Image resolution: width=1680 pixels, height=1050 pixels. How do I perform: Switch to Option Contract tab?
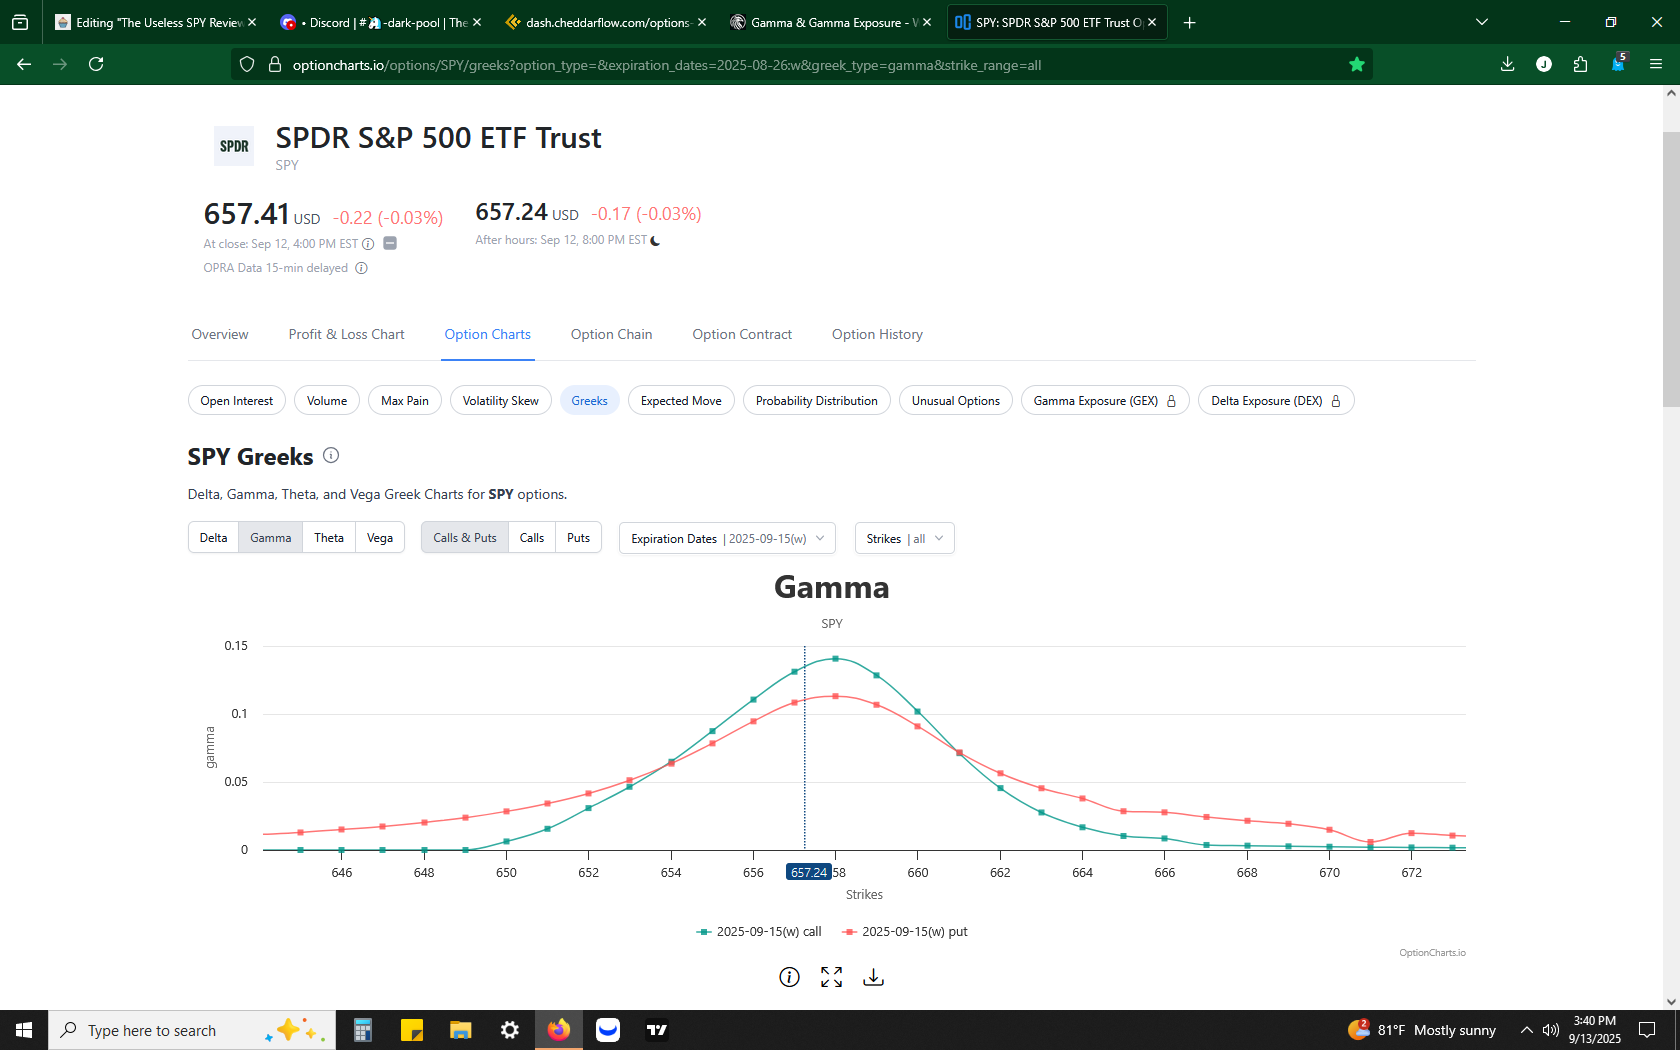(x=742, y=334)
